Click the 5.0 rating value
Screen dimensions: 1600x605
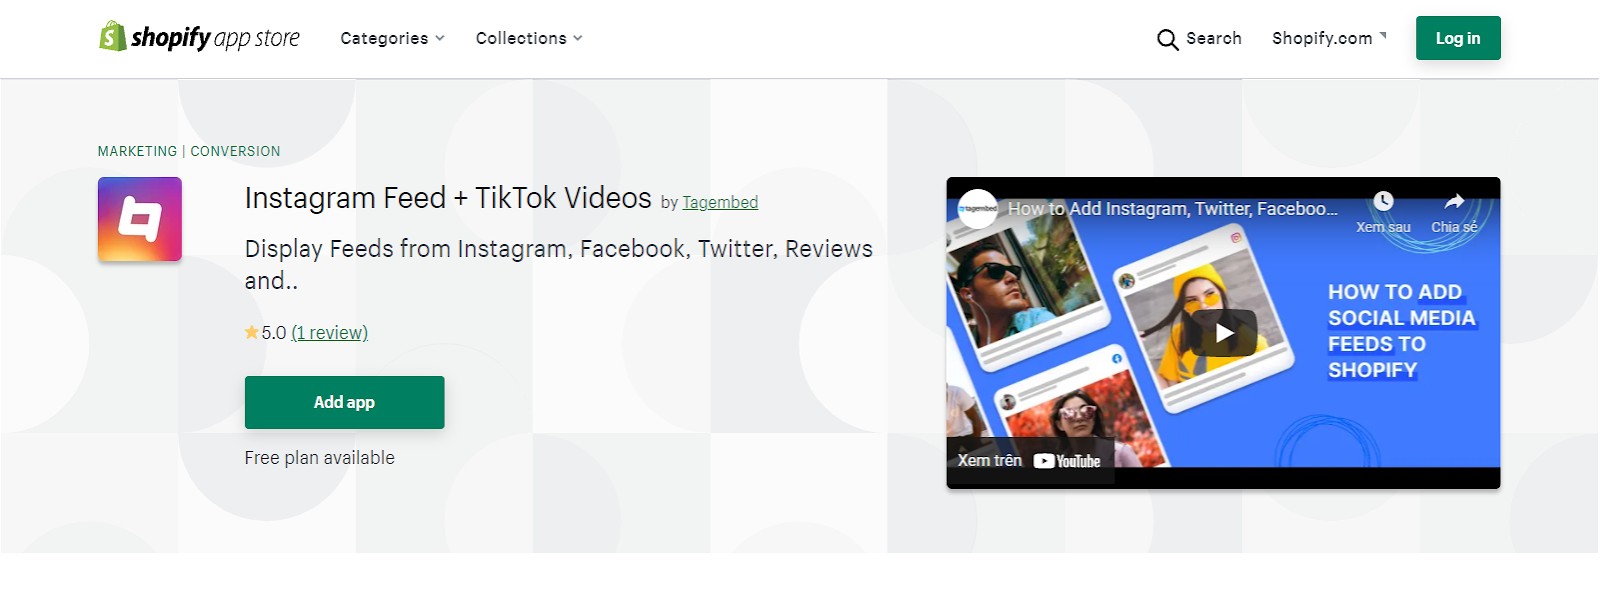[x=274, y=333]
